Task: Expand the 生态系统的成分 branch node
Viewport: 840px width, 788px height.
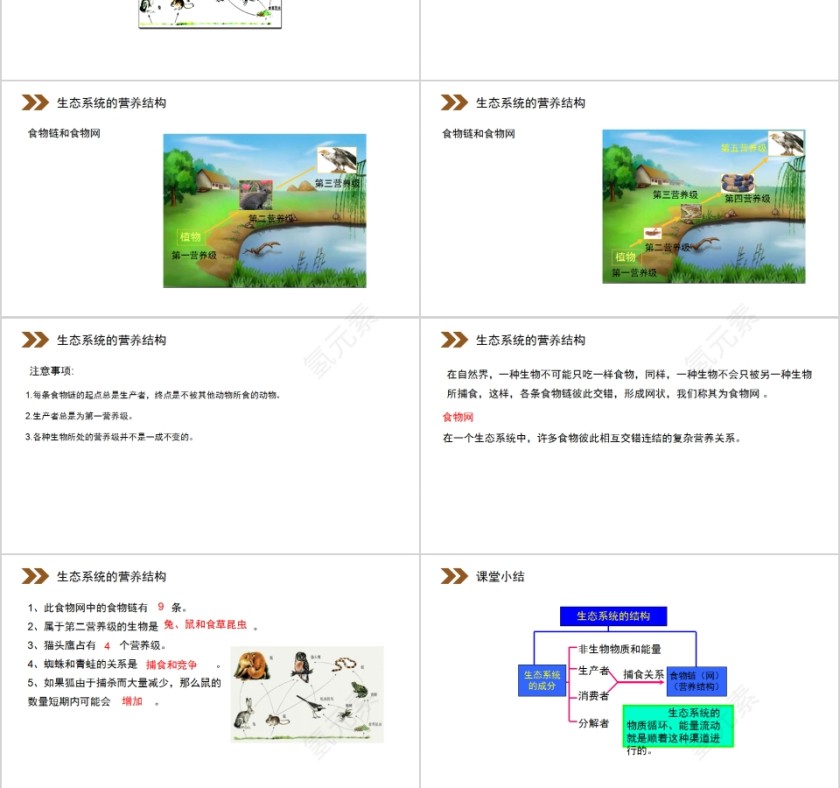Action: click(542, 680)
